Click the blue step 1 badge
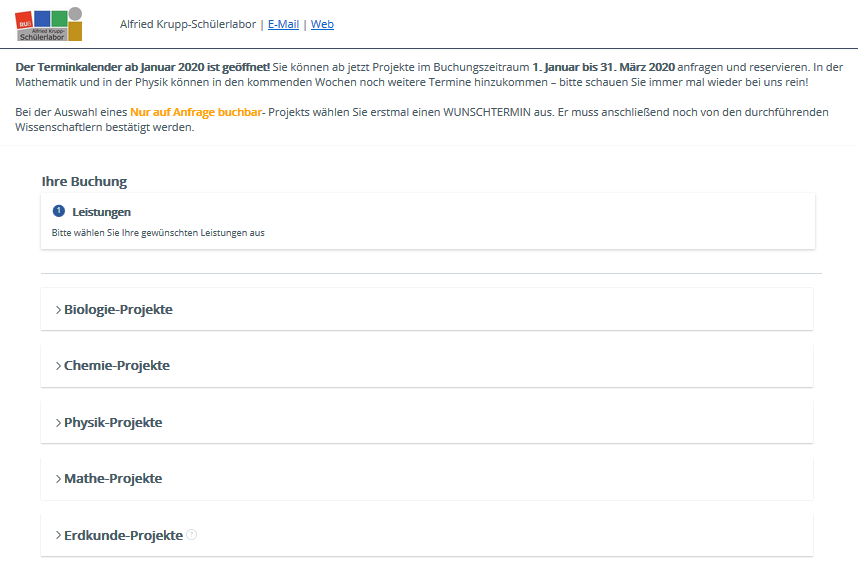 tap(58, 212)
